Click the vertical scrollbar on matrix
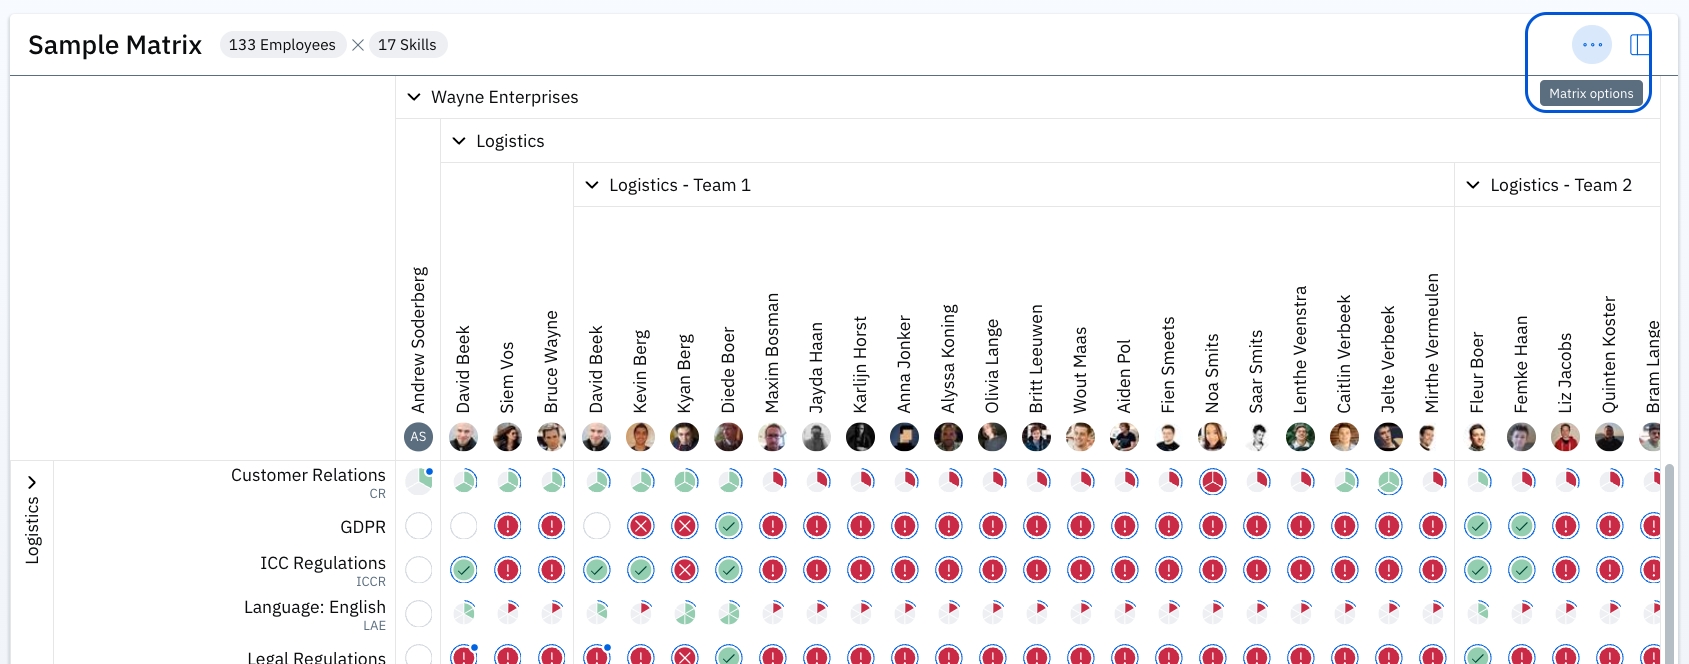The width and height of the screenshot is (1689, 664). [x=1668, y=560]
